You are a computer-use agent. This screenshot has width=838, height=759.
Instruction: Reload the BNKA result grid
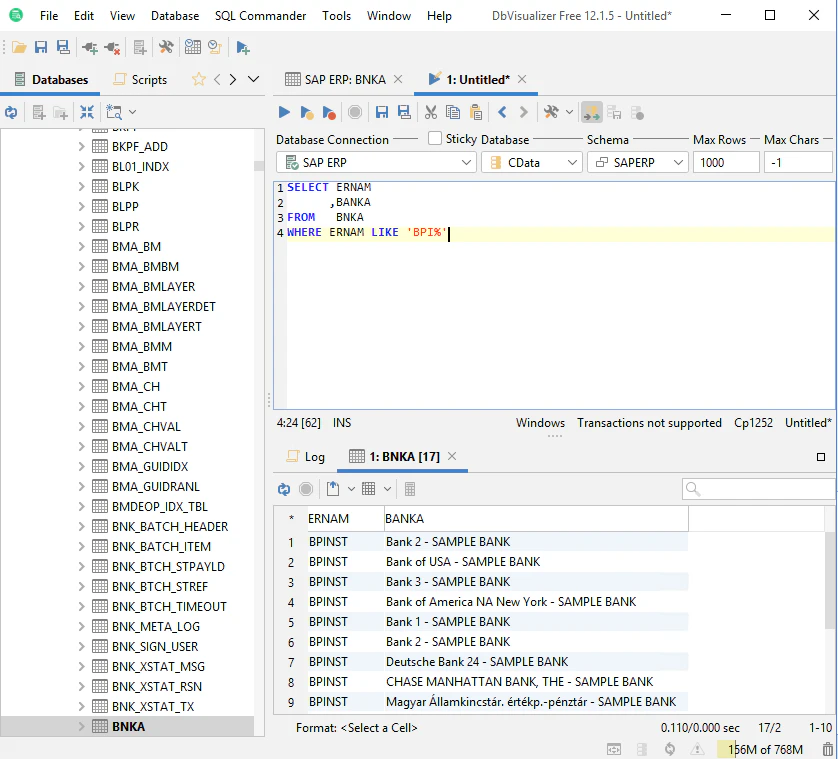(x=284, y=489)
